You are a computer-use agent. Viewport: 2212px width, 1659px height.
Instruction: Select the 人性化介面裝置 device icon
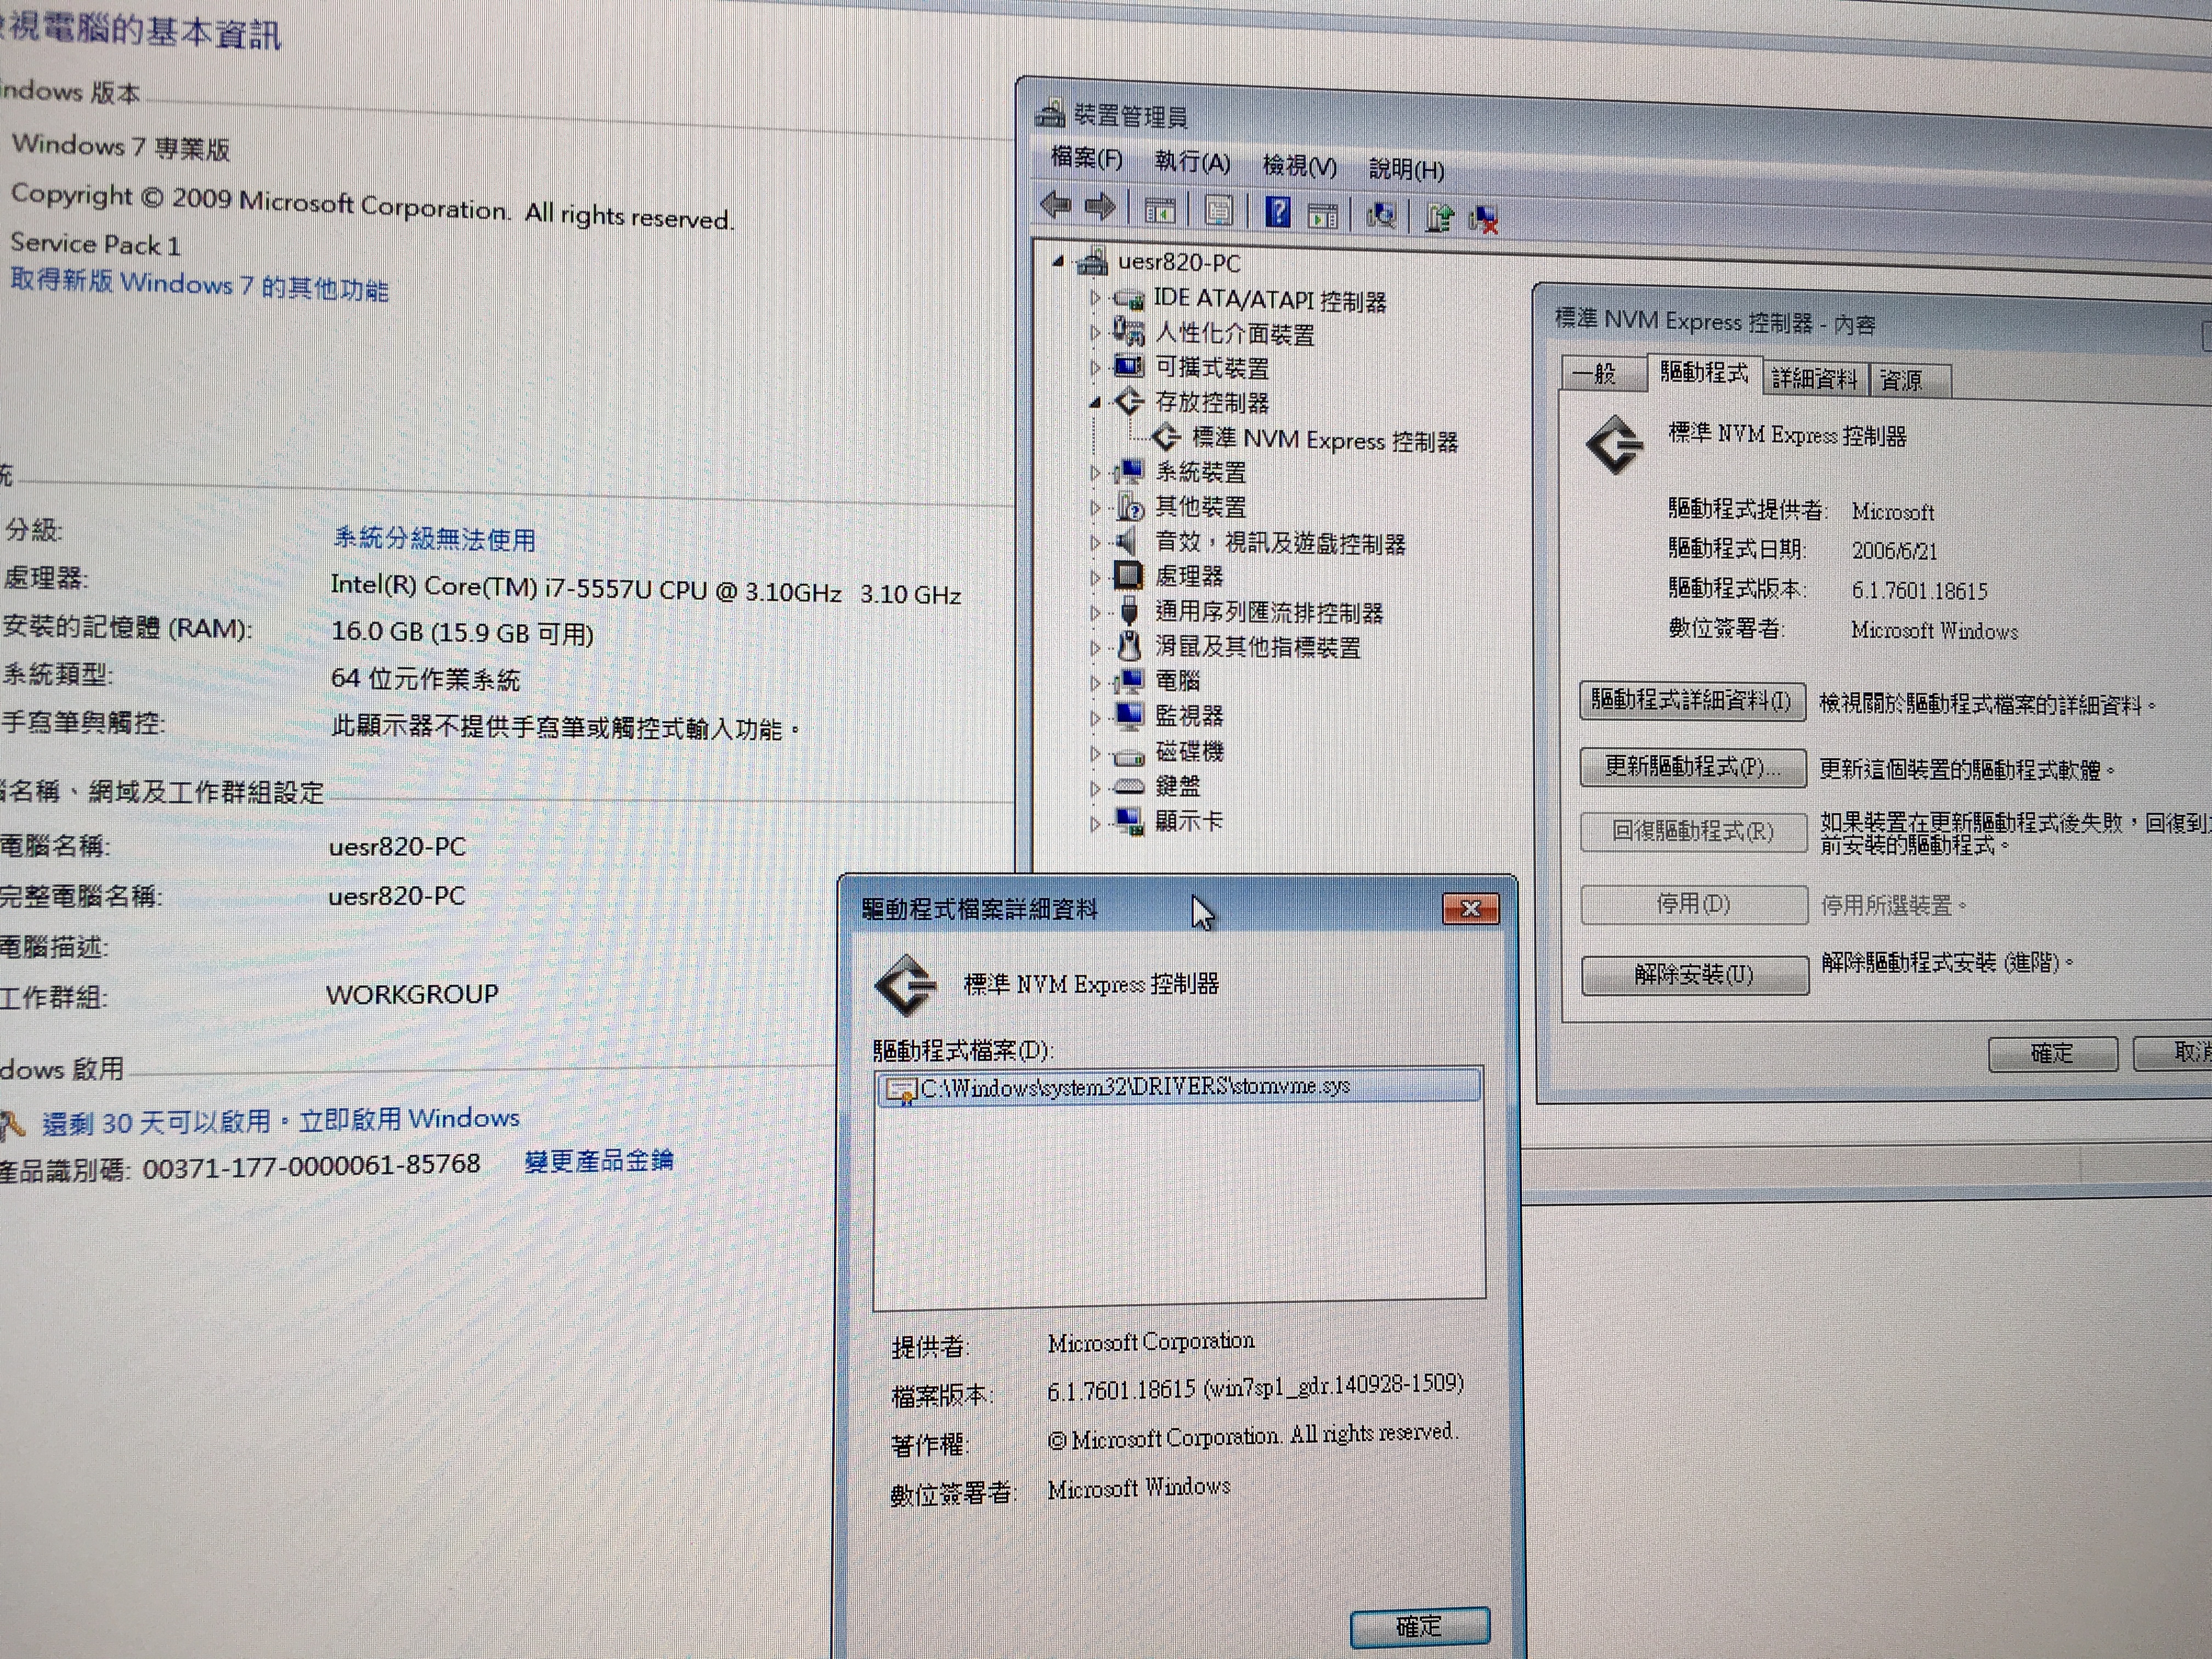click(x=1128, y=331)
